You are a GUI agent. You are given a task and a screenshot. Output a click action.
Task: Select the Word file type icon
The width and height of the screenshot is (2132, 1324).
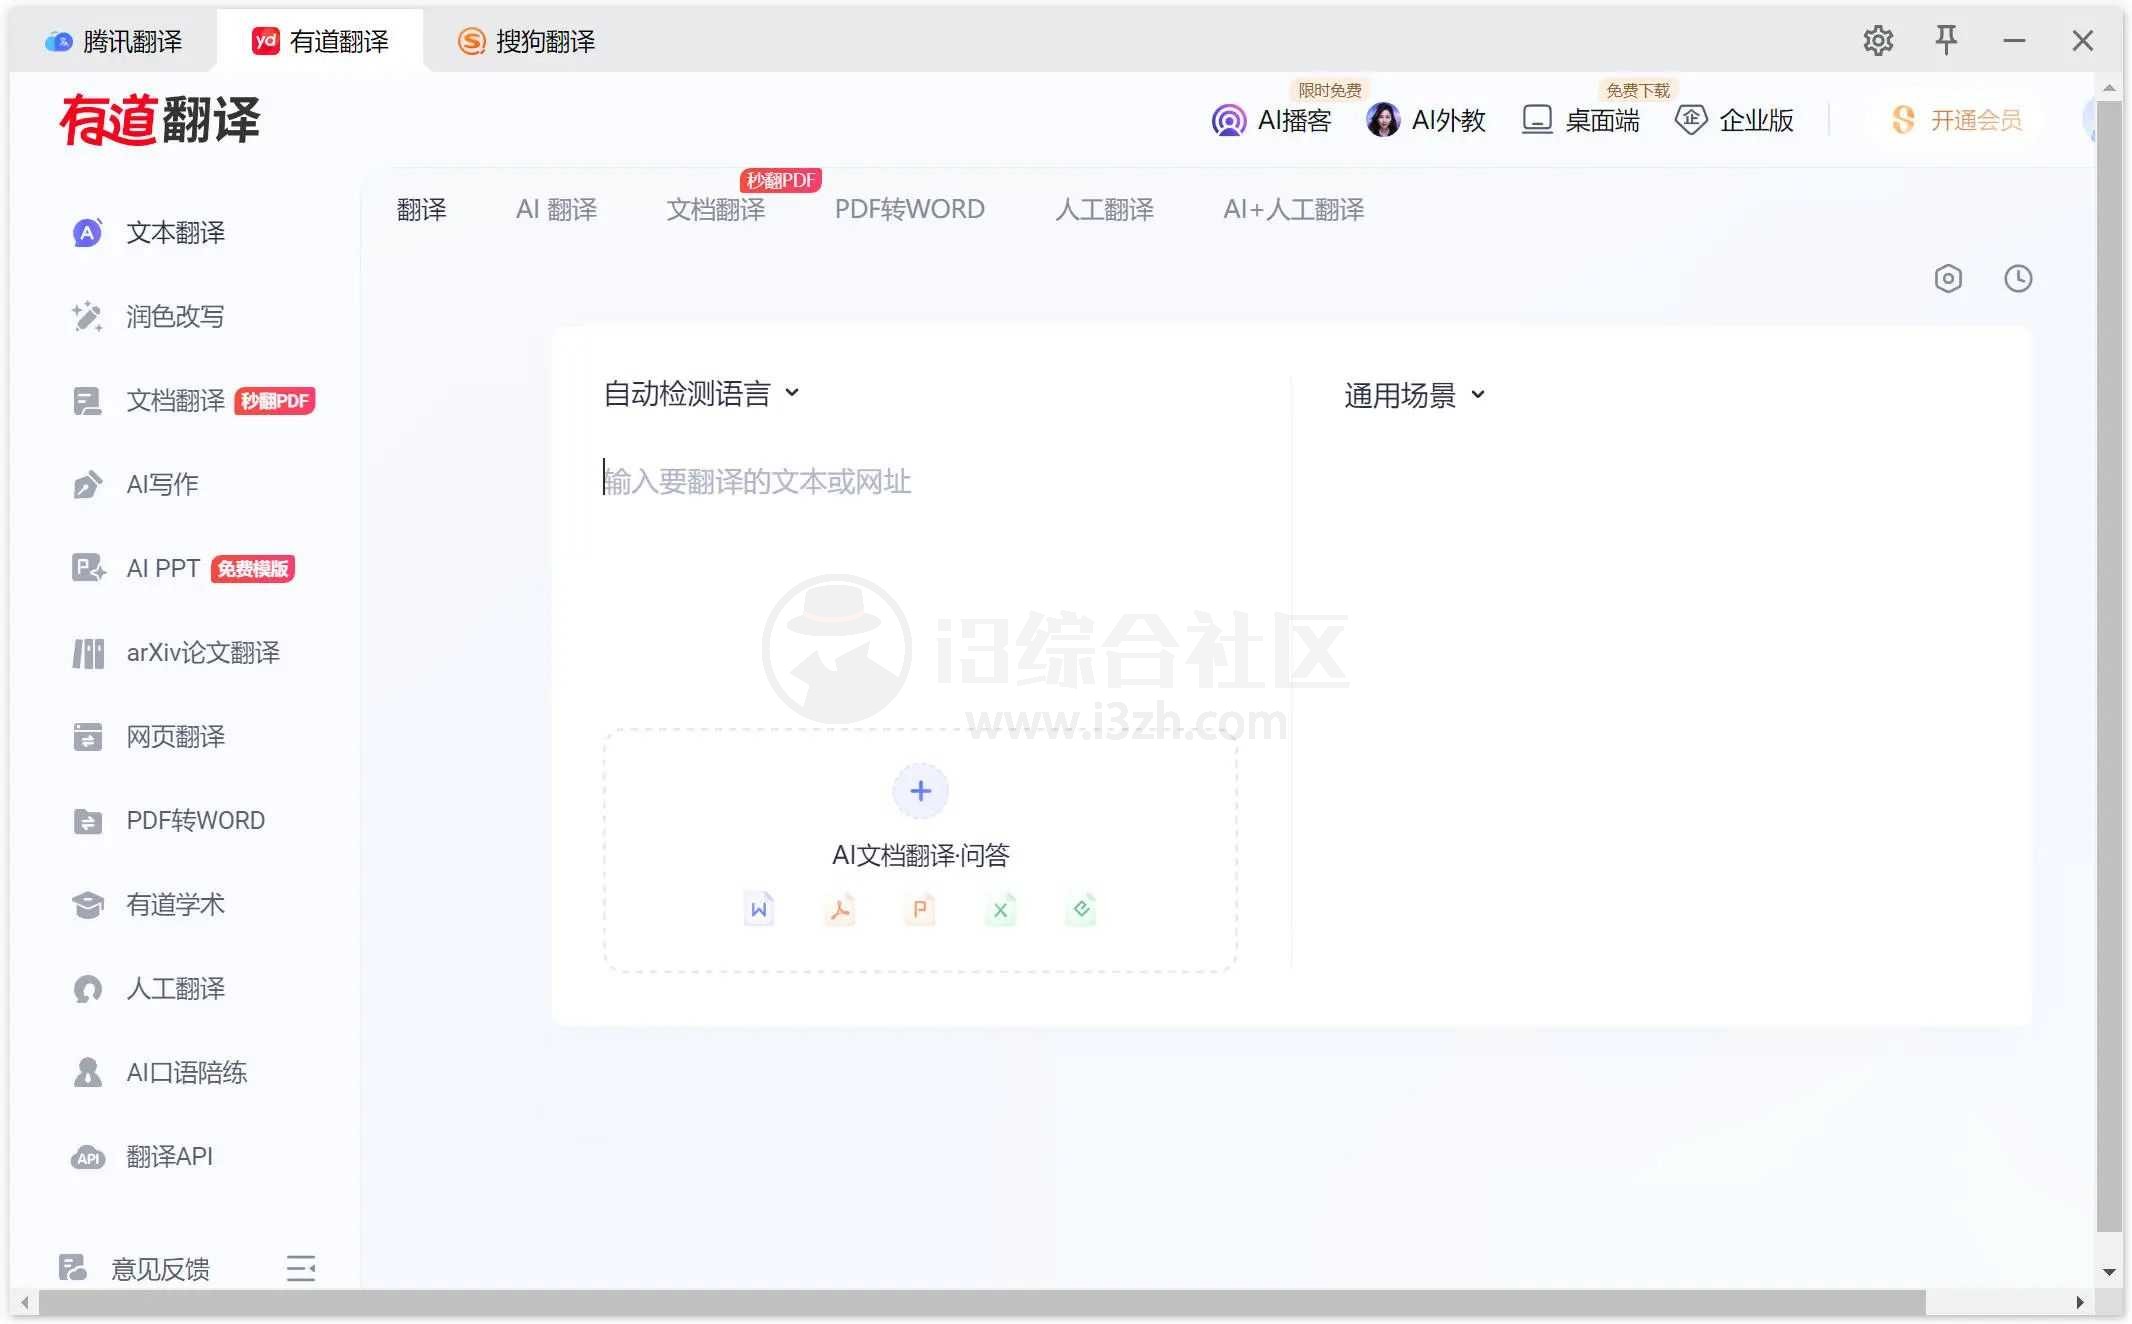point(759,909)
